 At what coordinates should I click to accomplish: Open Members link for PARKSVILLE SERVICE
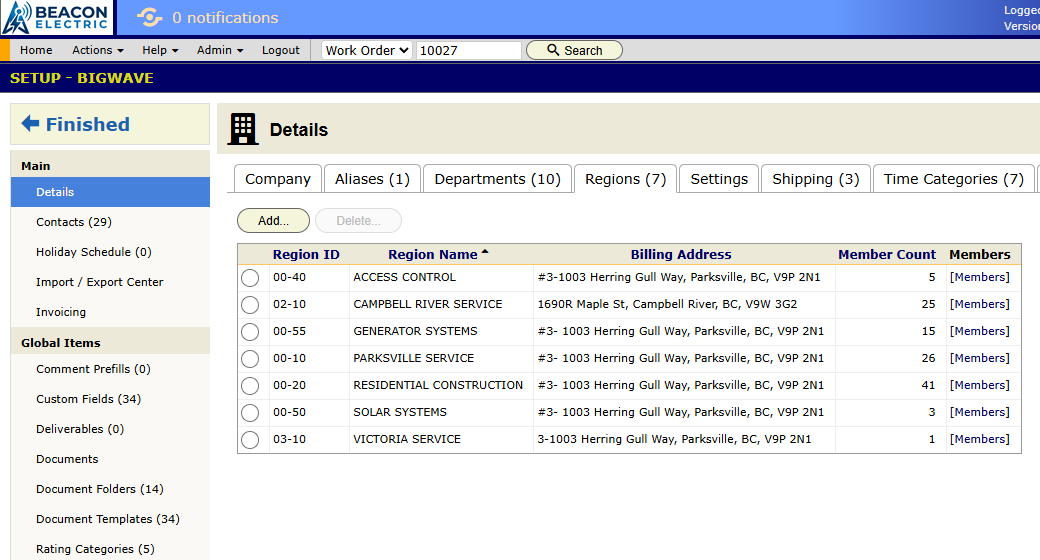click(980, 358)
